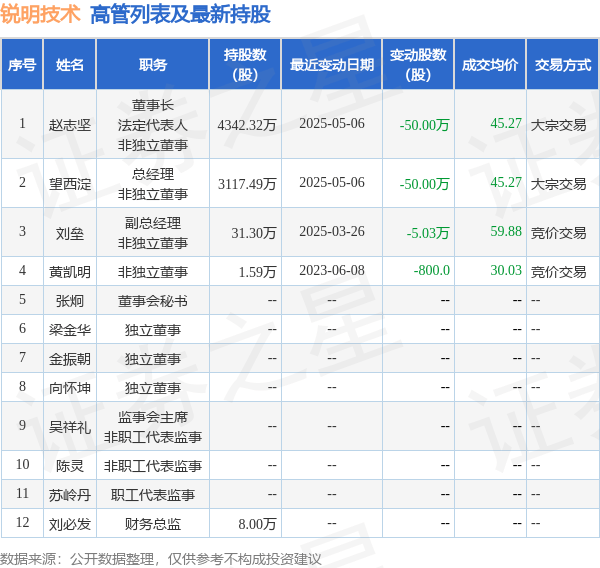600x568 pixels.
Task: Click change value -5.03万
Action: pos(428,233)
